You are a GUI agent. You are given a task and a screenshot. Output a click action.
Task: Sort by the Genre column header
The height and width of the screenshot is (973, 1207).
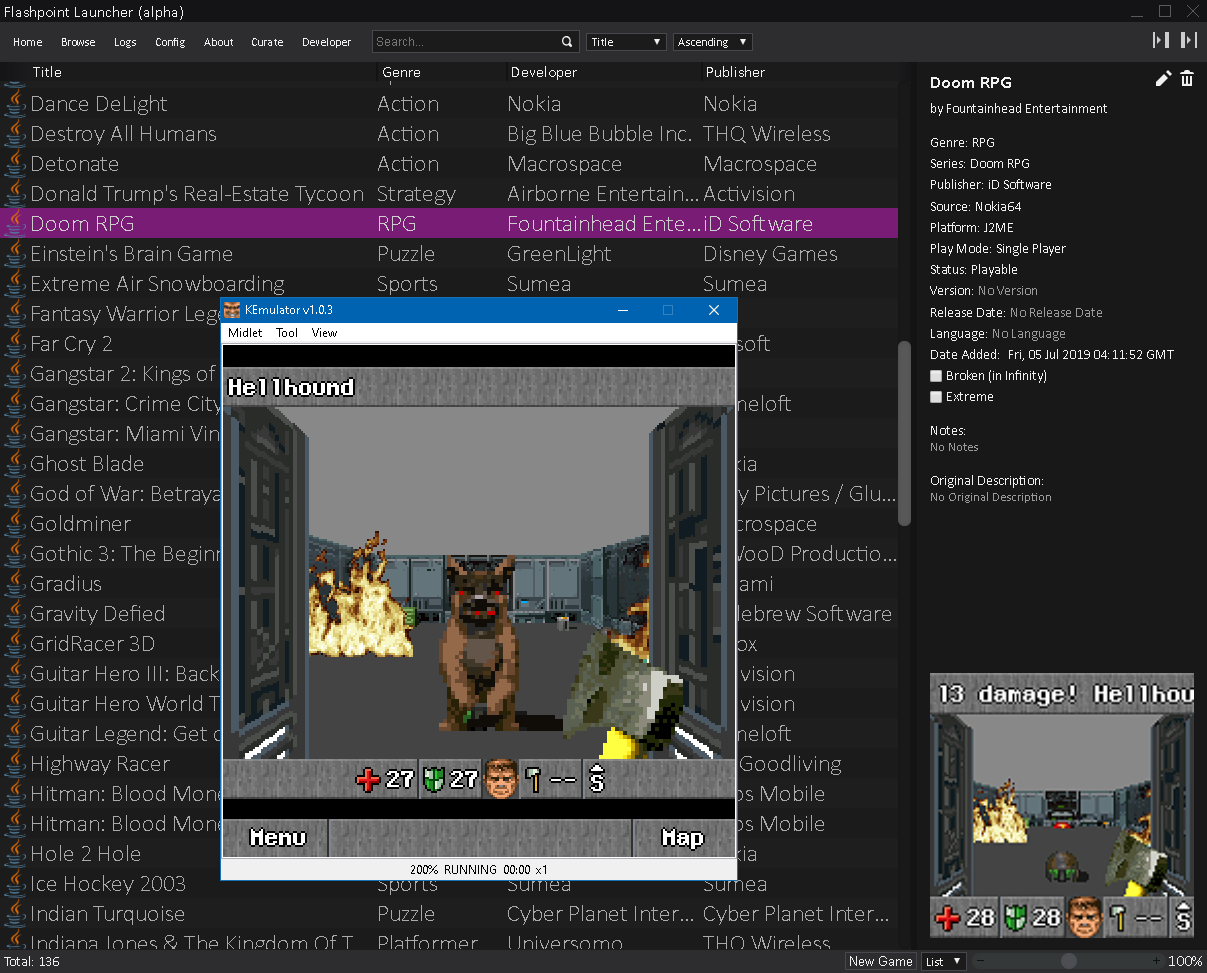point(401,72)
